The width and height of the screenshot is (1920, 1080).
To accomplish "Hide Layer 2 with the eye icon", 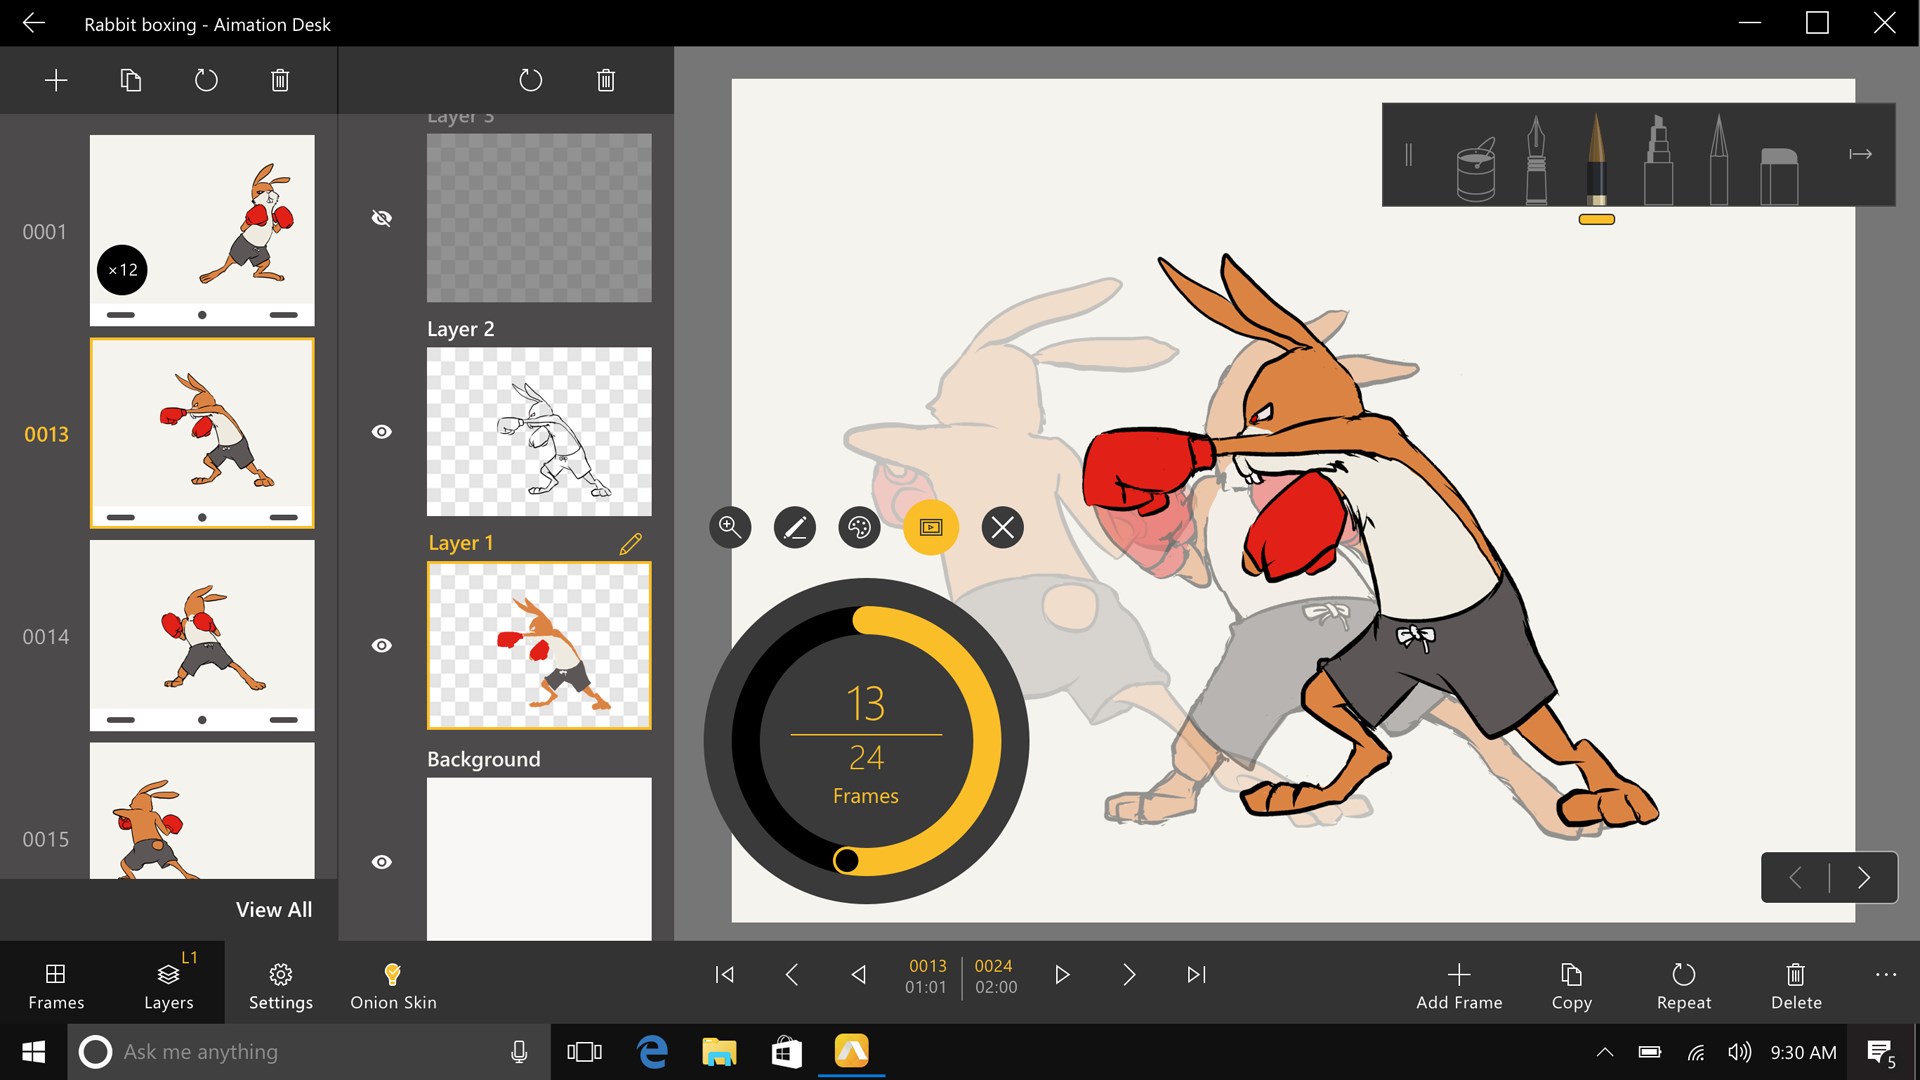I will pyautogui.click(x=382, y=432).
